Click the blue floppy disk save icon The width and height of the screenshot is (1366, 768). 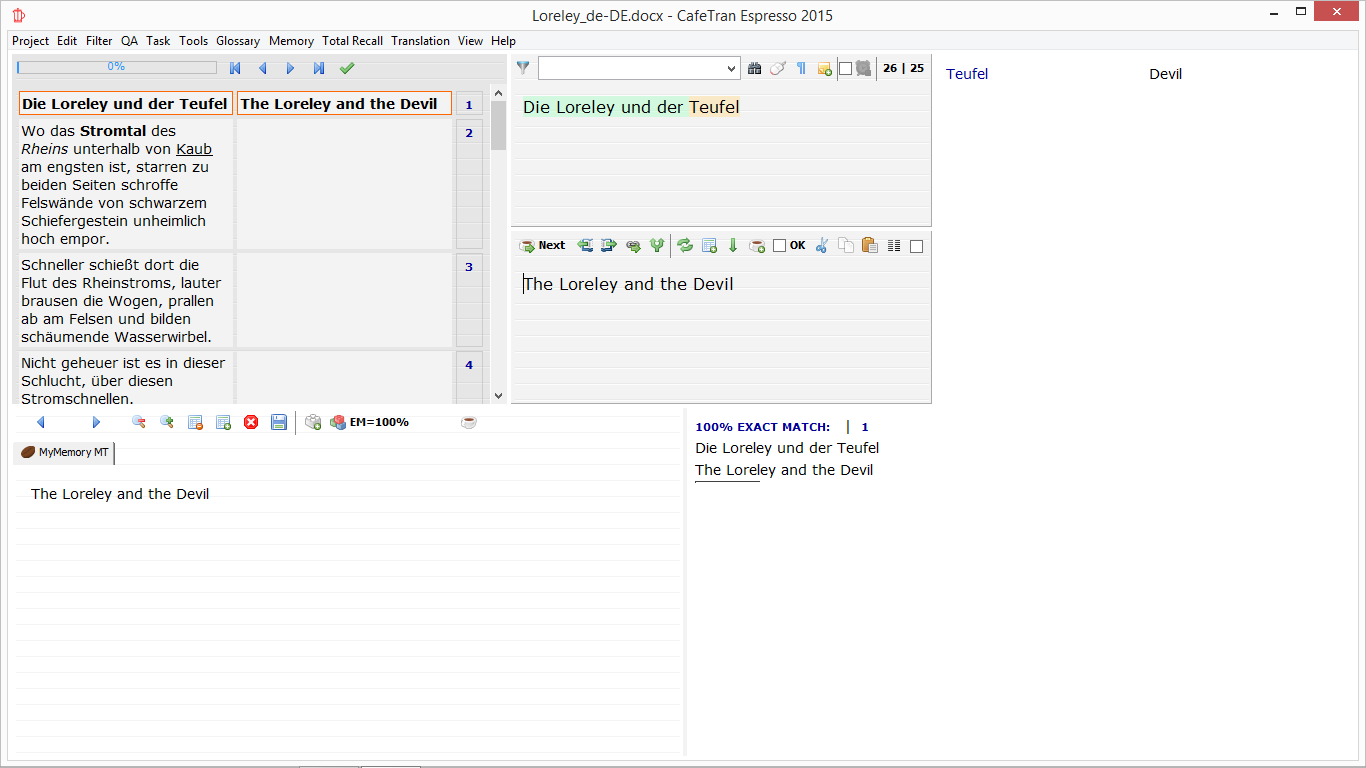pyautogui.click(x=279, y=422)
